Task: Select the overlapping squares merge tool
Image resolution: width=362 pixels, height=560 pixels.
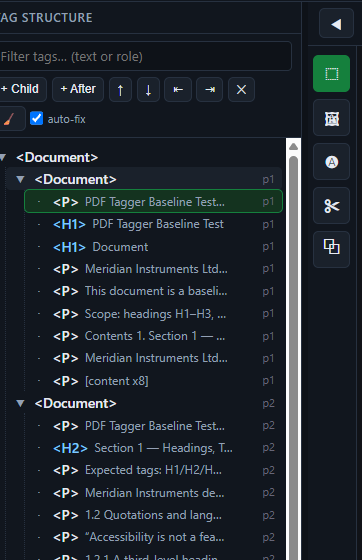Action: (x=331, y=250)
